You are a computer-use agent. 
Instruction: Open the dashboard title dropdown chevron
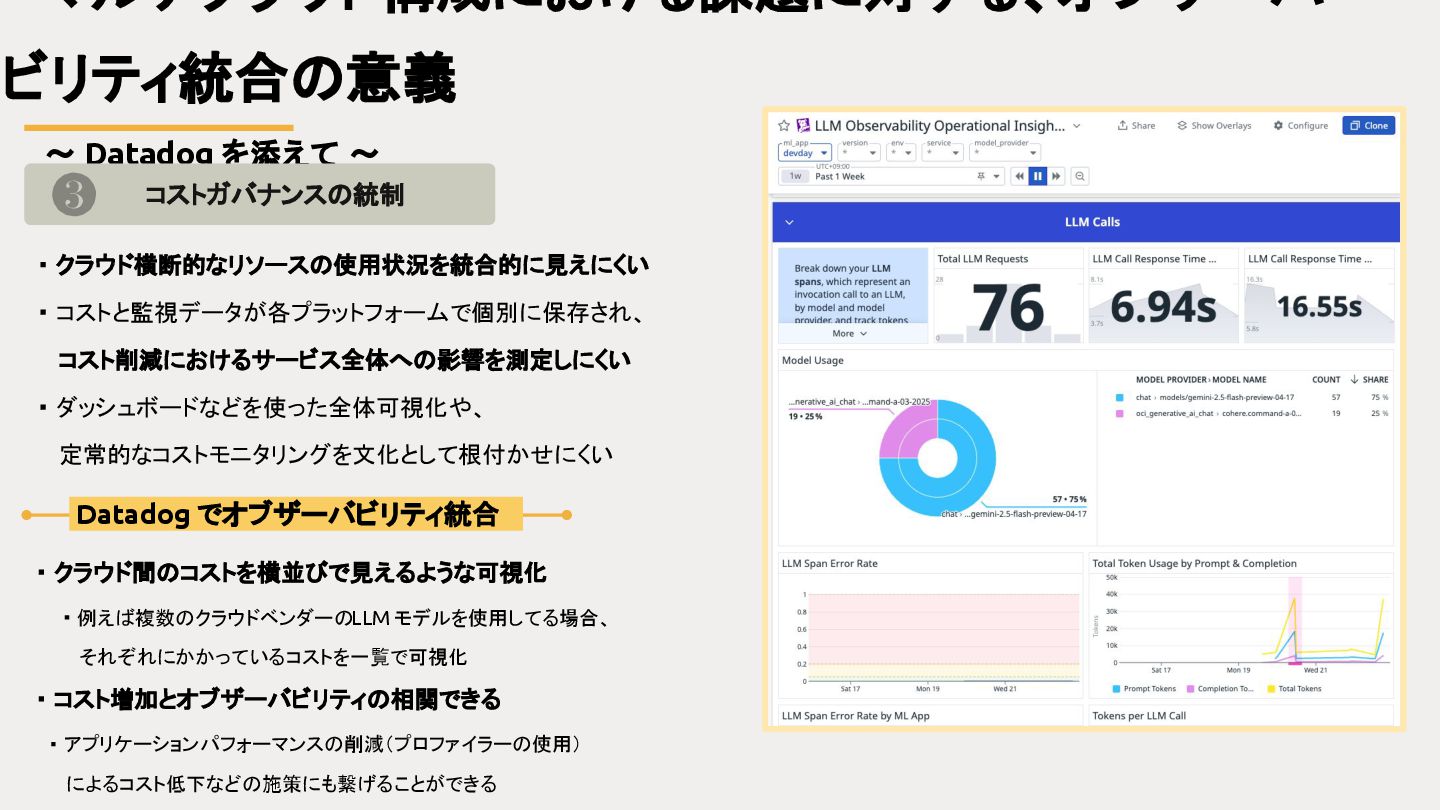point(1077,126)
